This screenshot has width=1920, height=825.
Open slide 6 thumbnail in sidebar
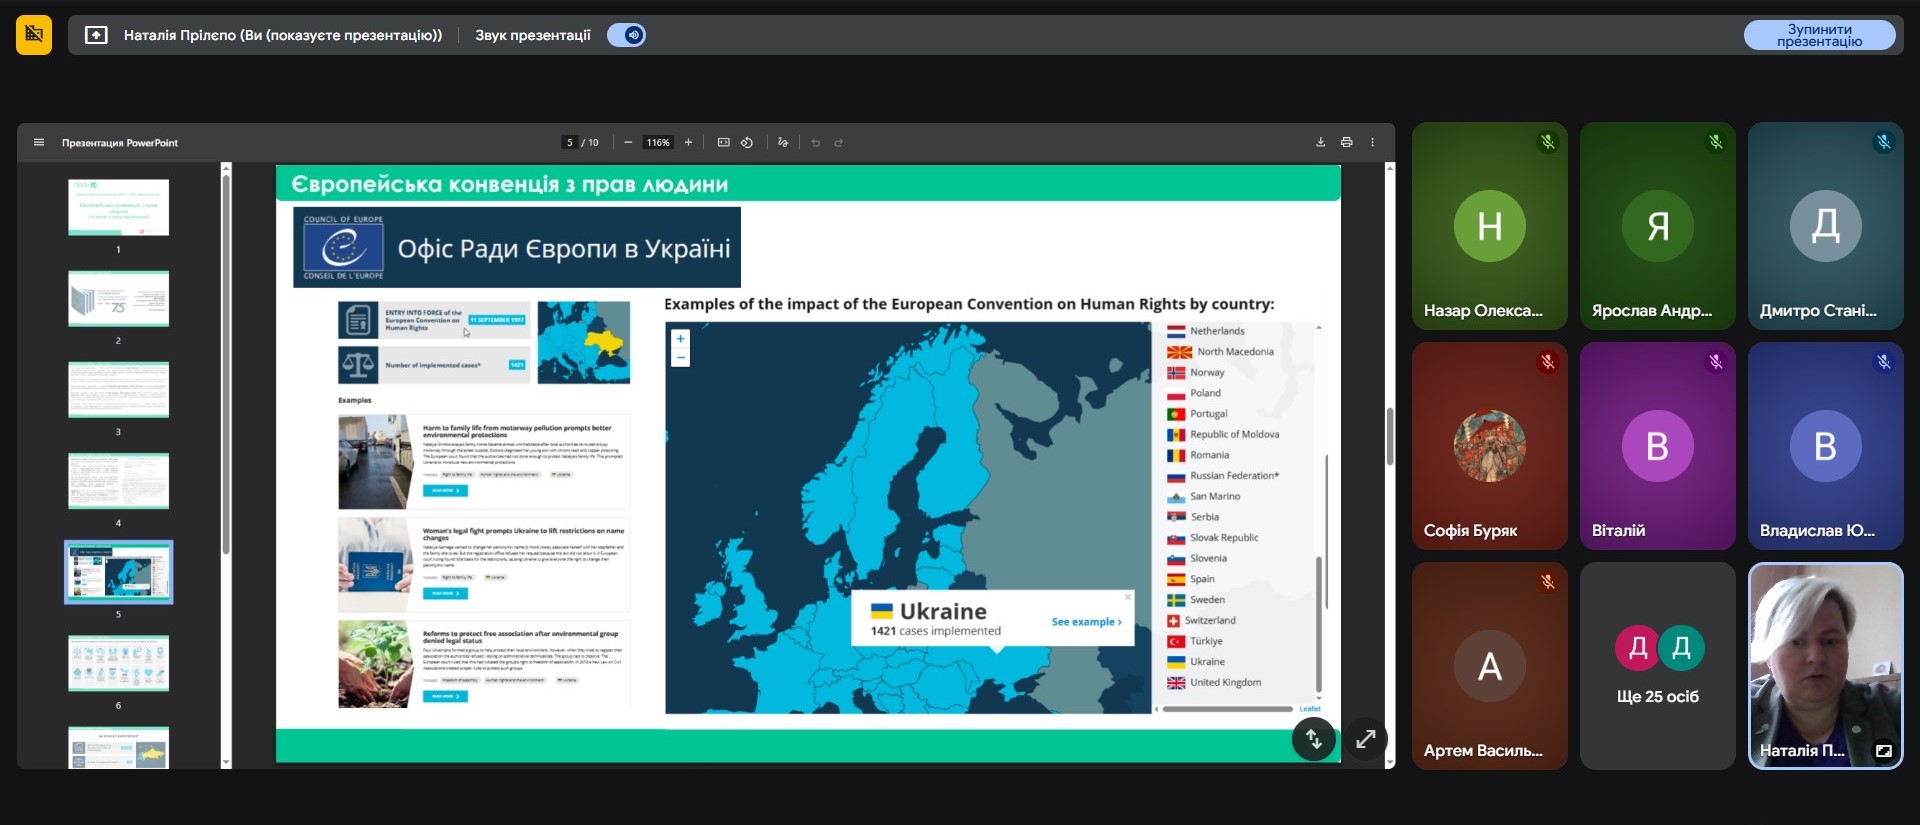(118, 663)
